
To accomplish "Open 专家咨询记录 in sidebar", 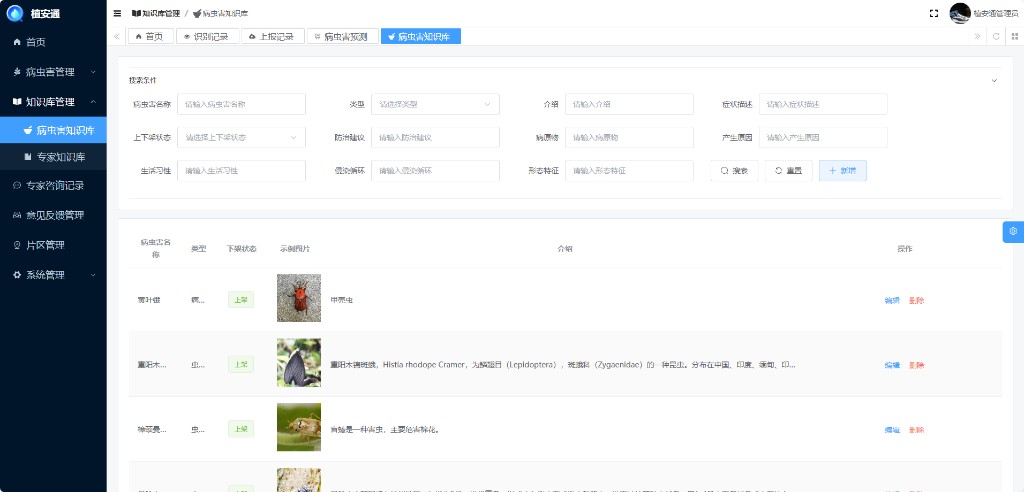I will coord(53,186).
